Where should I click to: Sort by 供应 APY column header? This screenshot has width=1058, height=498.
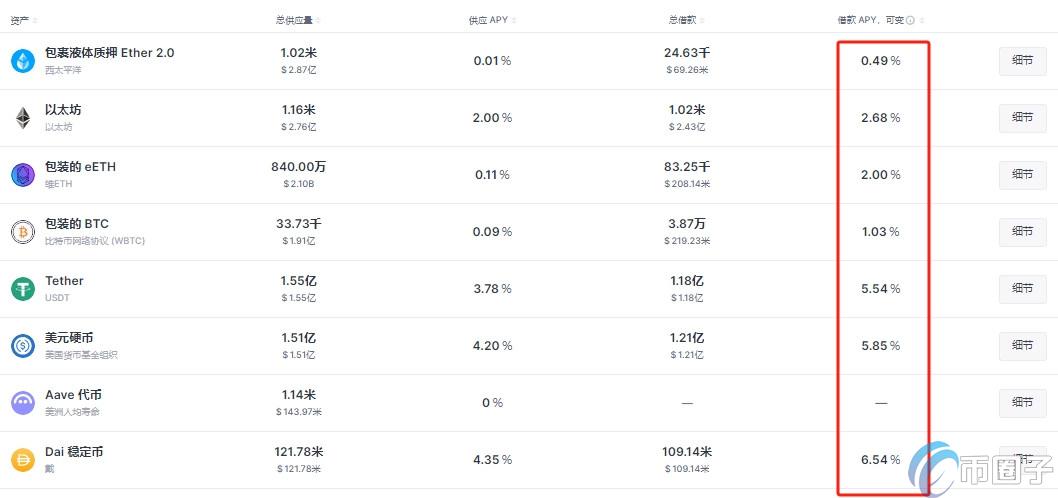pyautogui.click(x=490, y=20)
